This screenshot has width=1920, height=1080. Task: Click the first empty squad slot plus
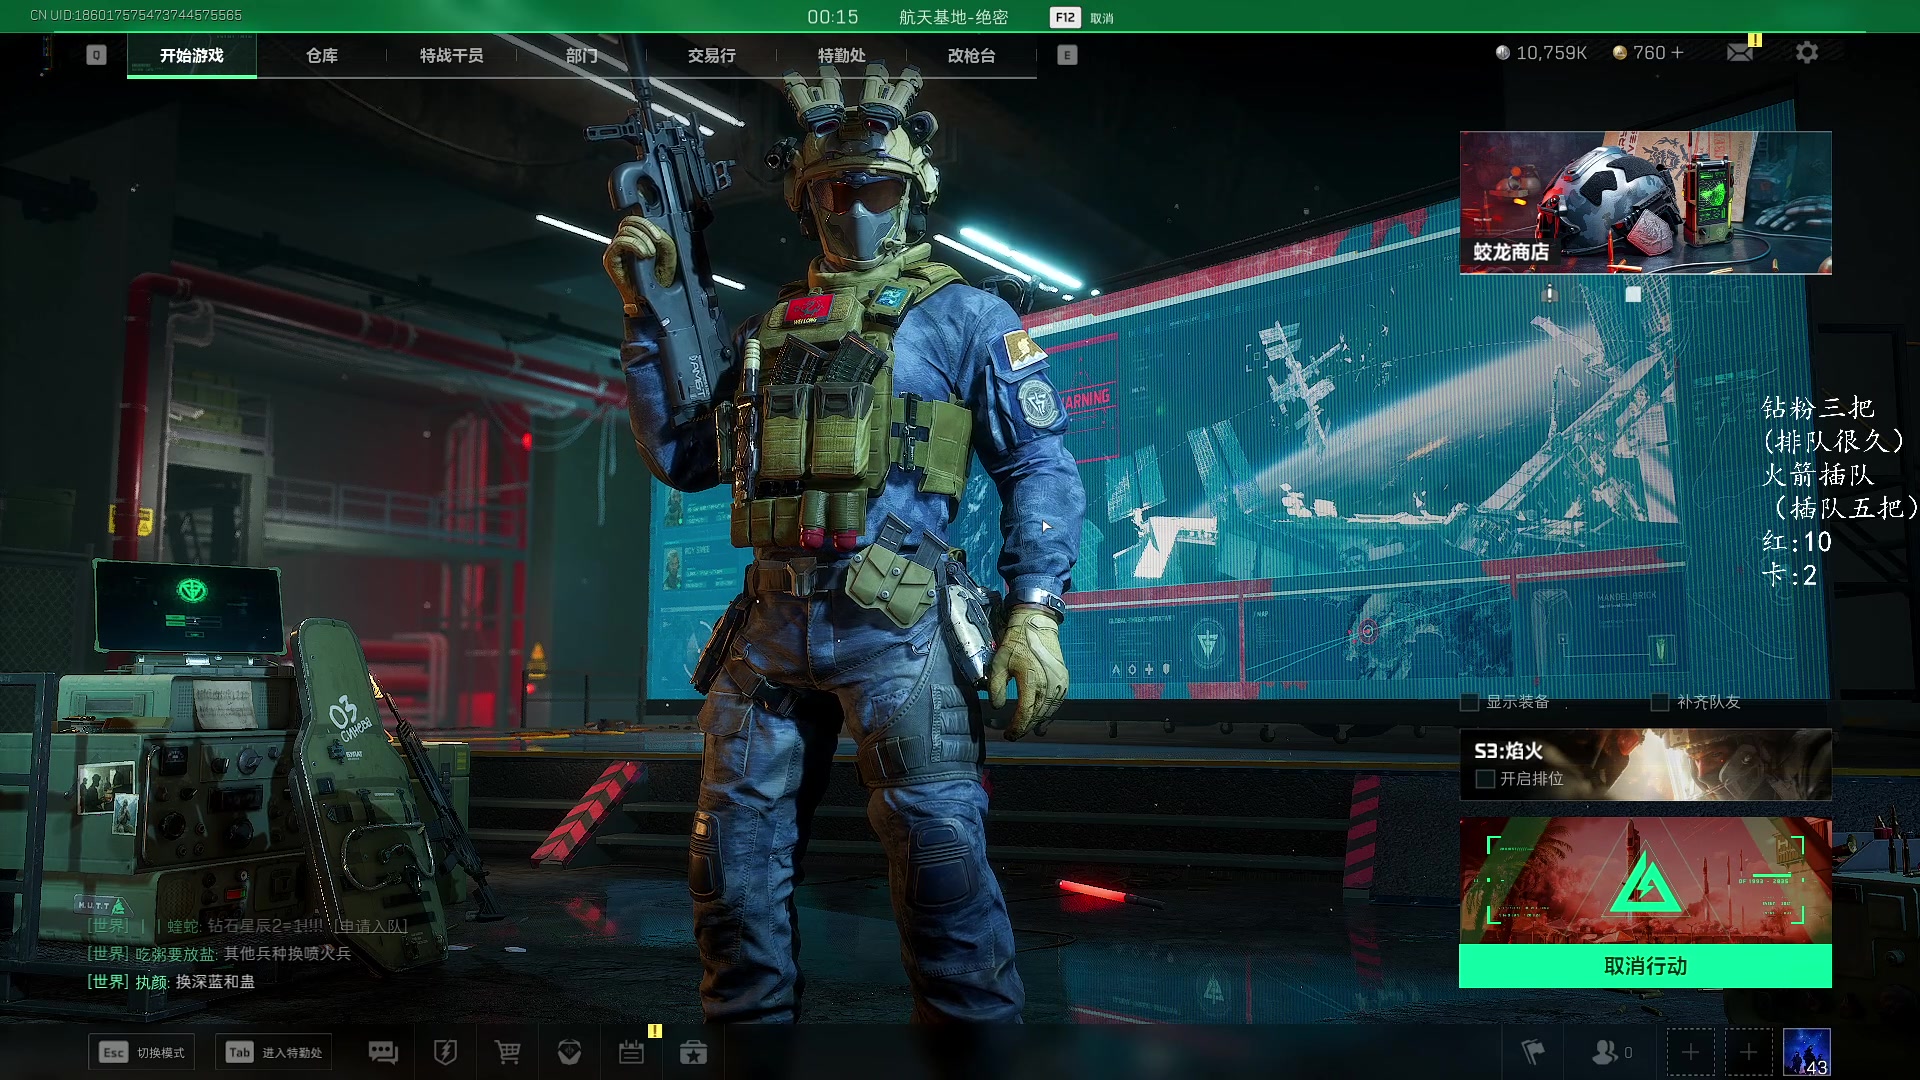click(1690, 1052)
